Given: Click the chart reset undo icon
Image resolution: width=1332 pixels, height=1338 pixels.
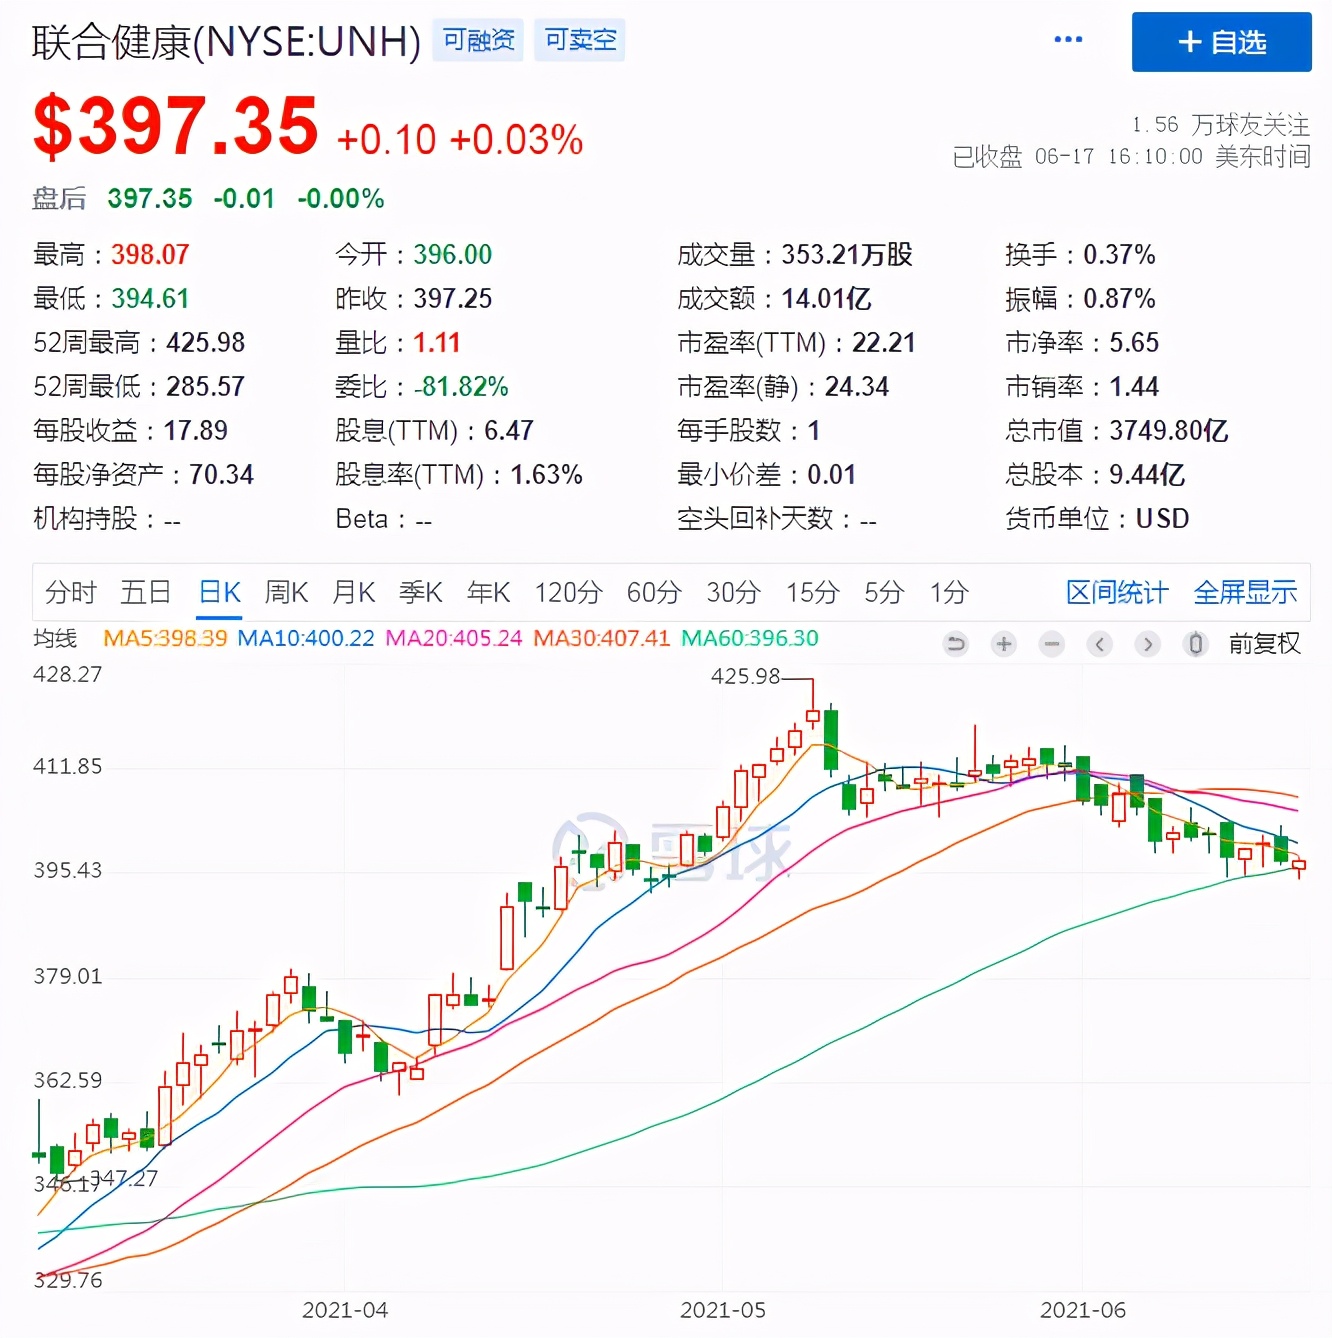Looking at the screenshot, I should pyautogui.click(x=956, y=644).
